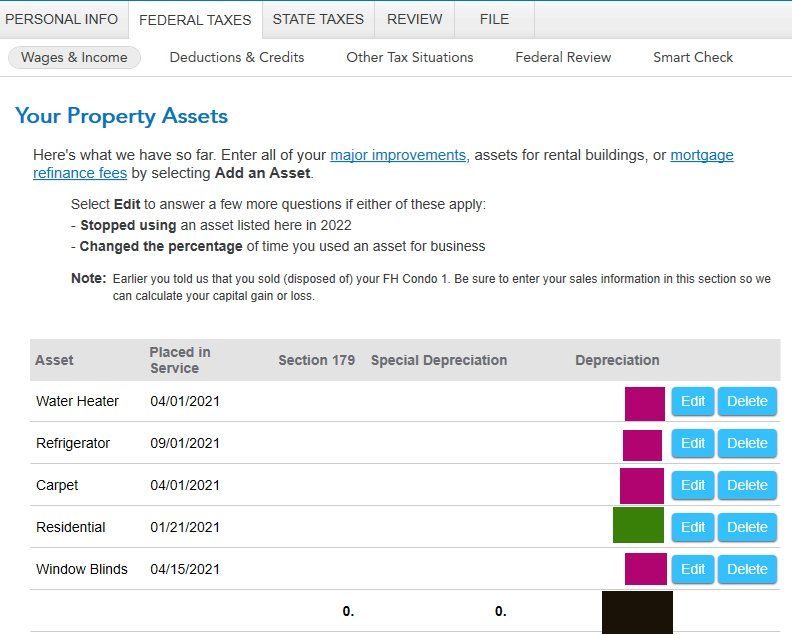Screen dimensions: 792x635
Task: Click the green Residential depreciation block
Action: pyautogui.click(x=639, y=525)
